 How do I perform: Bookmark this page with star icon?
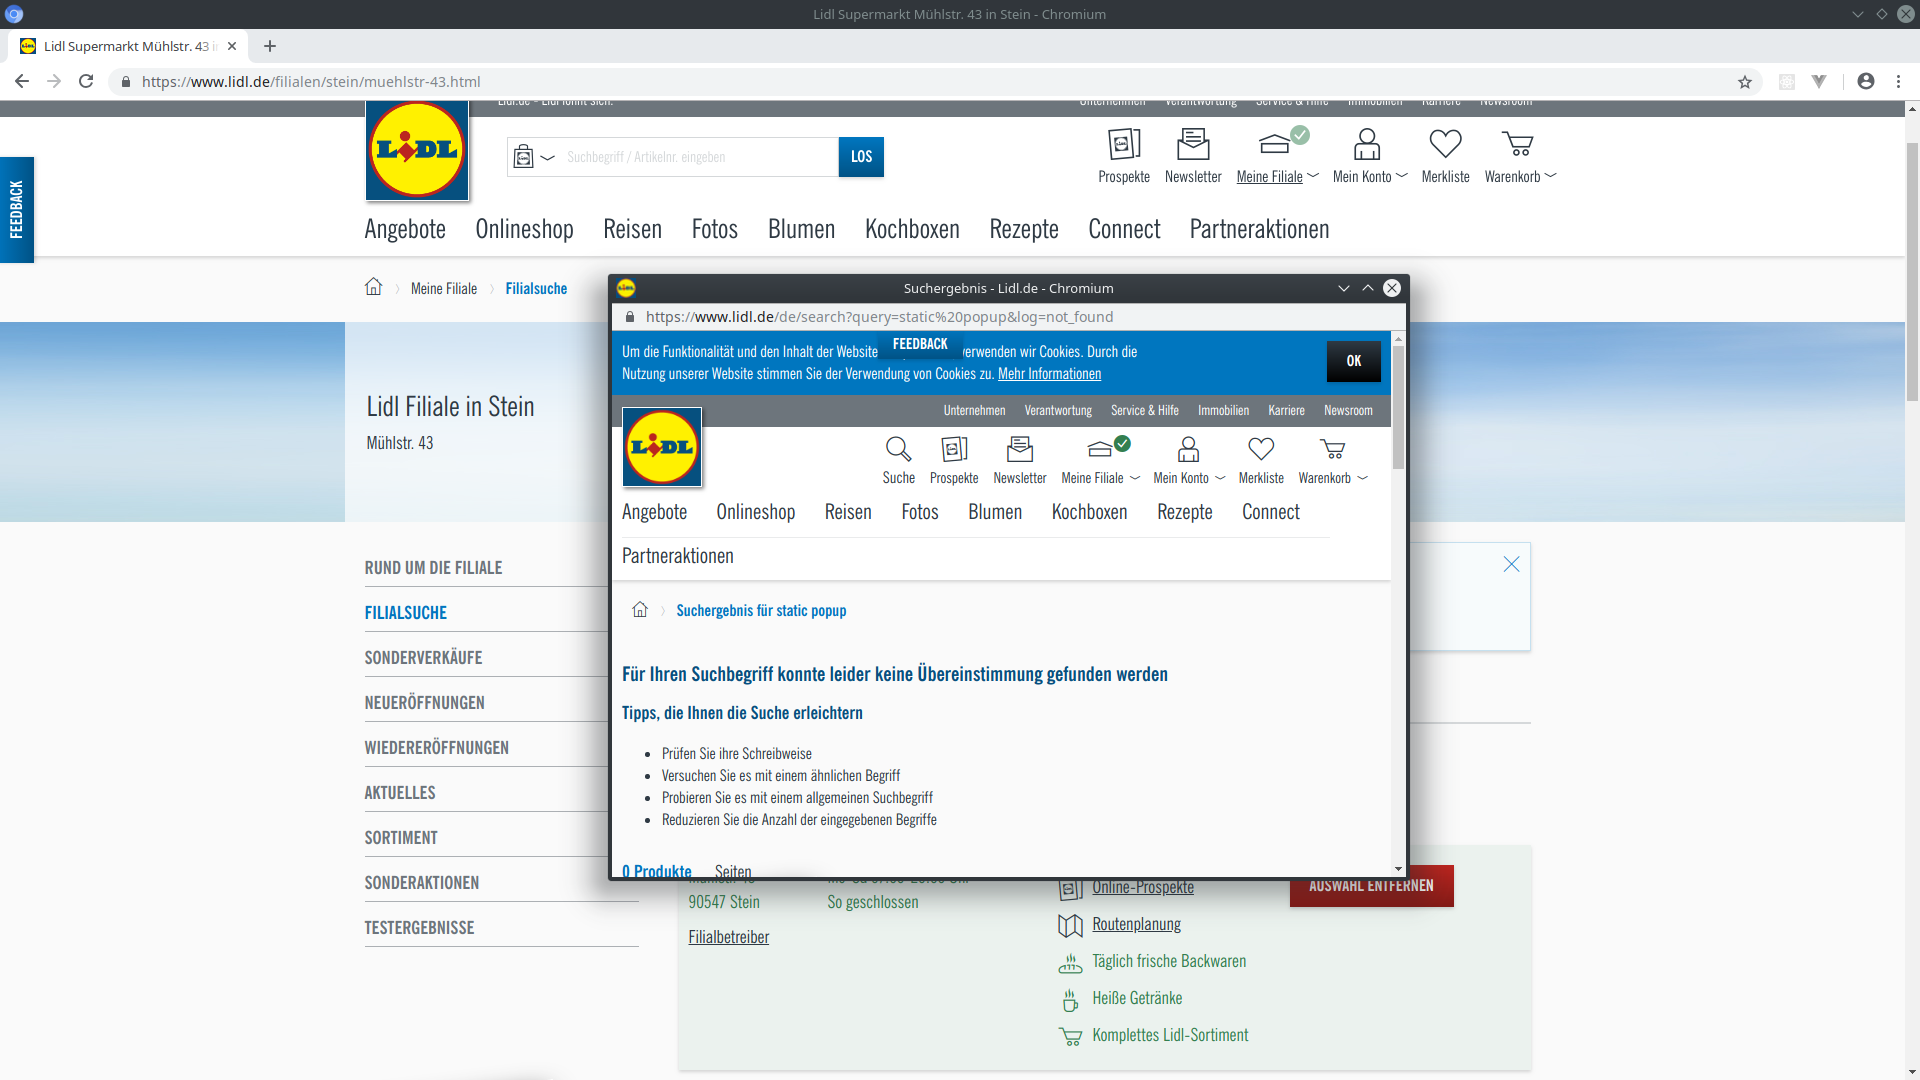[1744, 82]
